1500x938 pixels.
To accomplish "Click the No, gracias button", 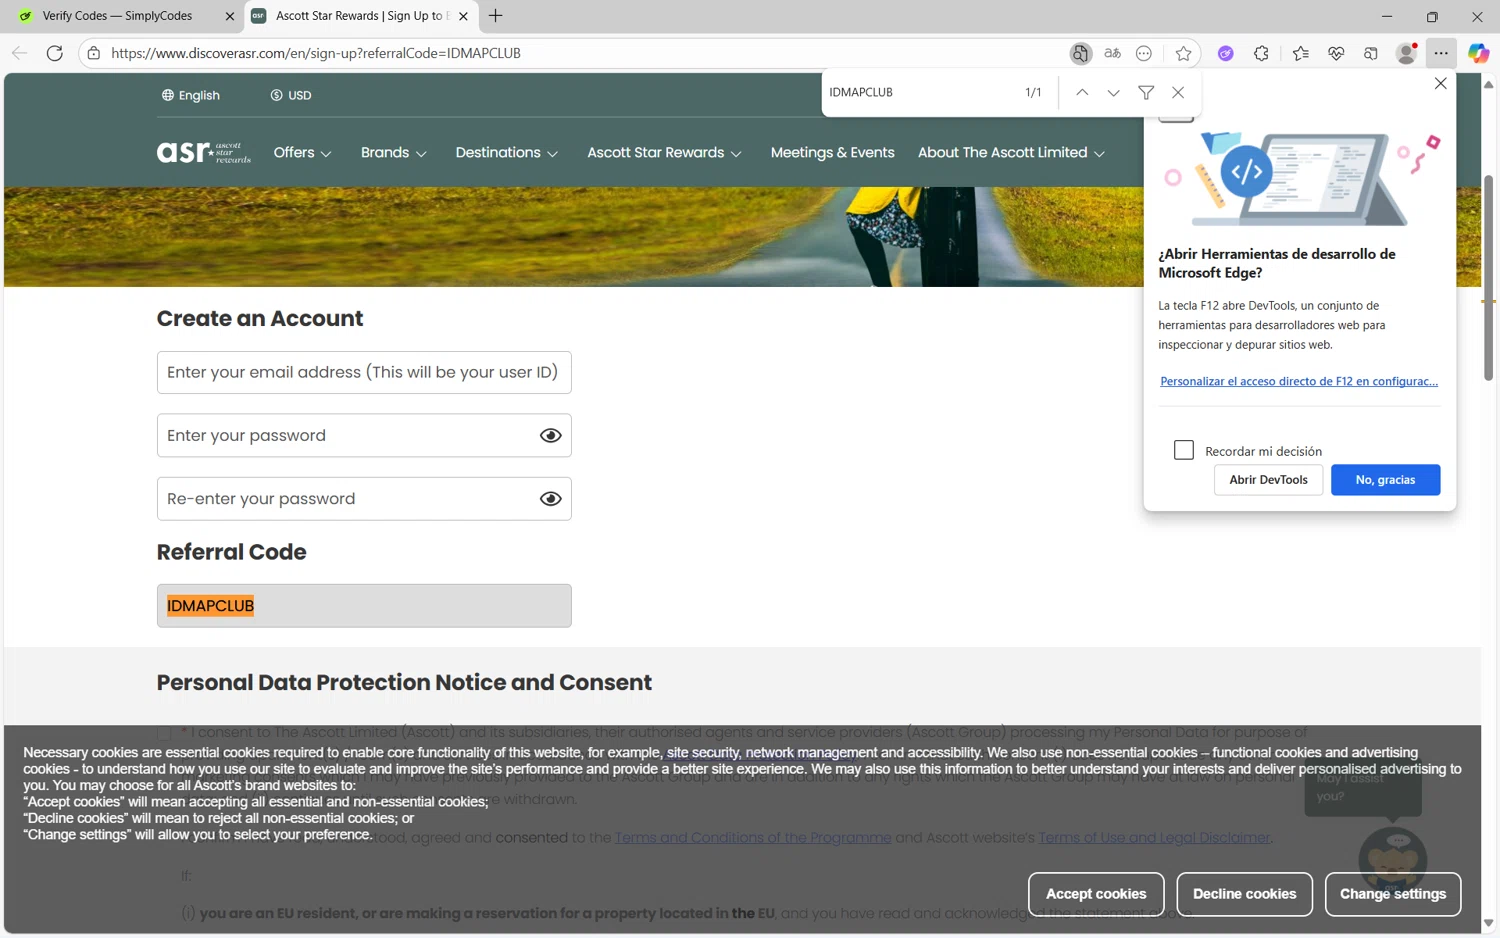I will pyautogui.click(x=1385, y=480).
